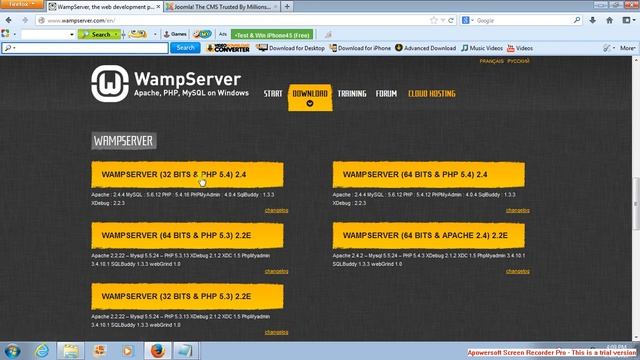Open Internet Explorer from the taskbar
The image size is (640, 360).
pyautogui.click(x=42, y=351)
